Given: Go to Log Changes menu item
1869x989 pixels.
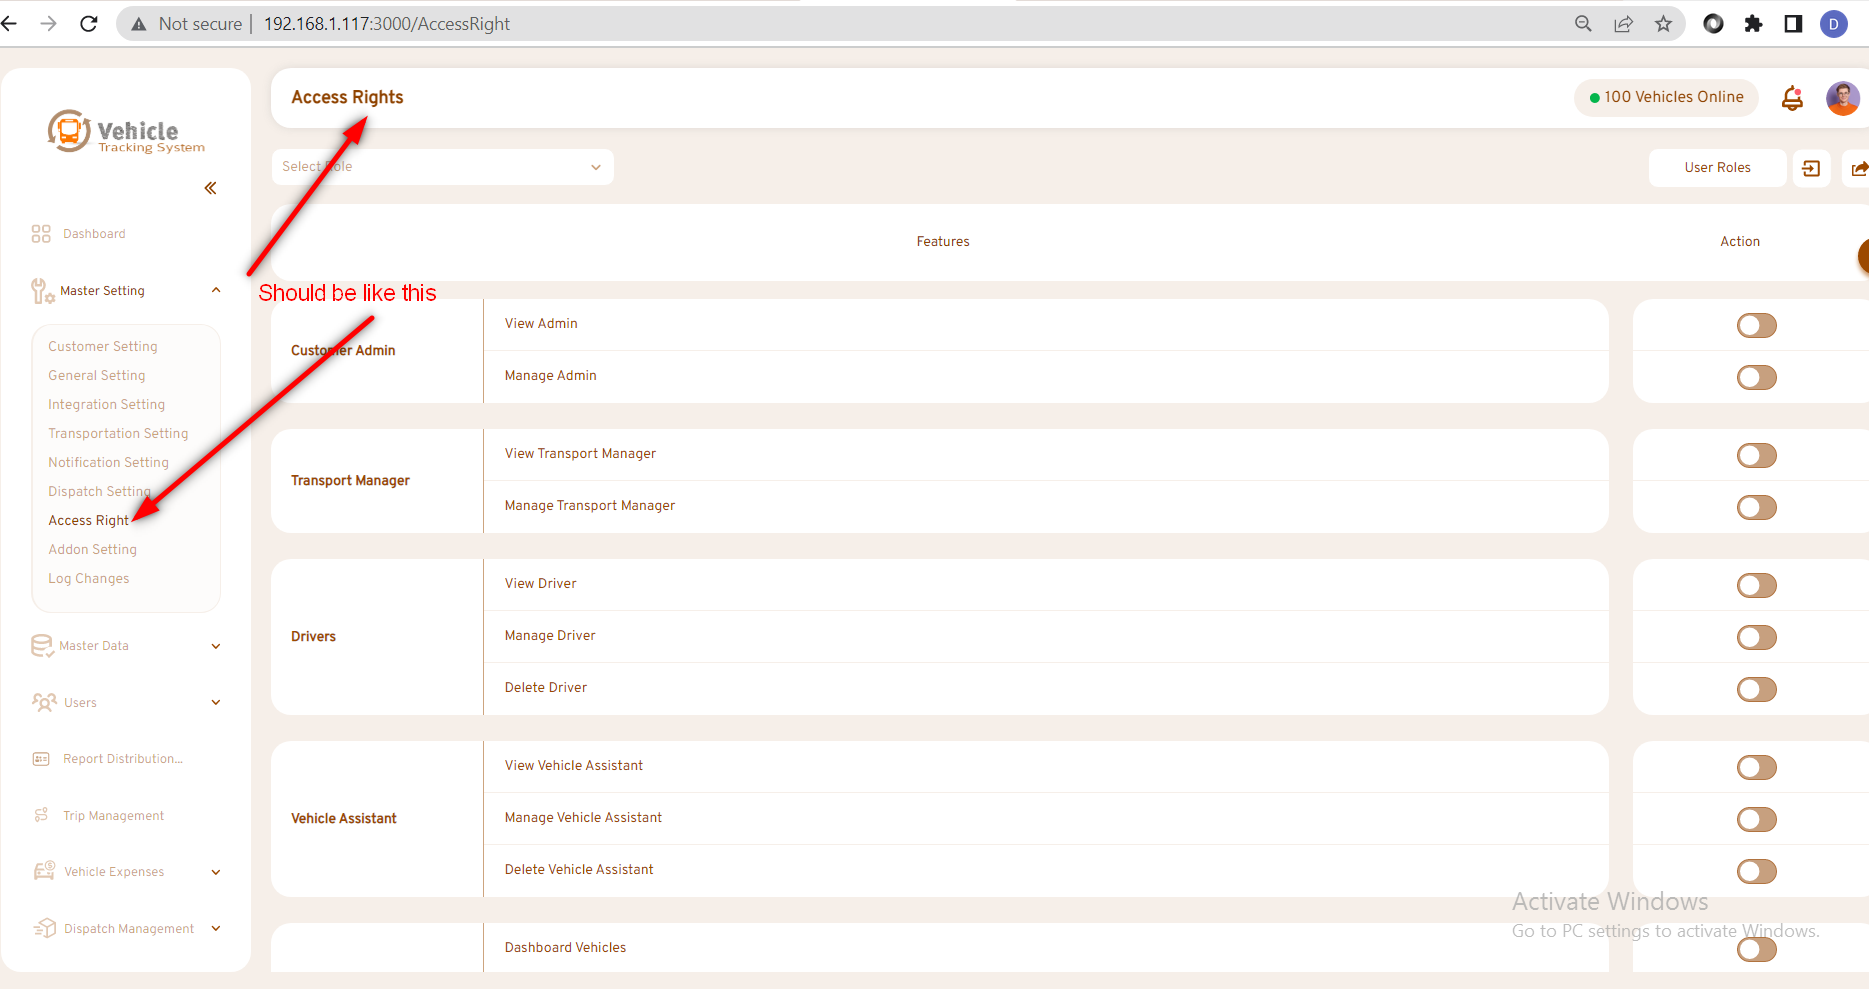Looking at the screenshot, I should pyautogui.click(x=89, y=579).
